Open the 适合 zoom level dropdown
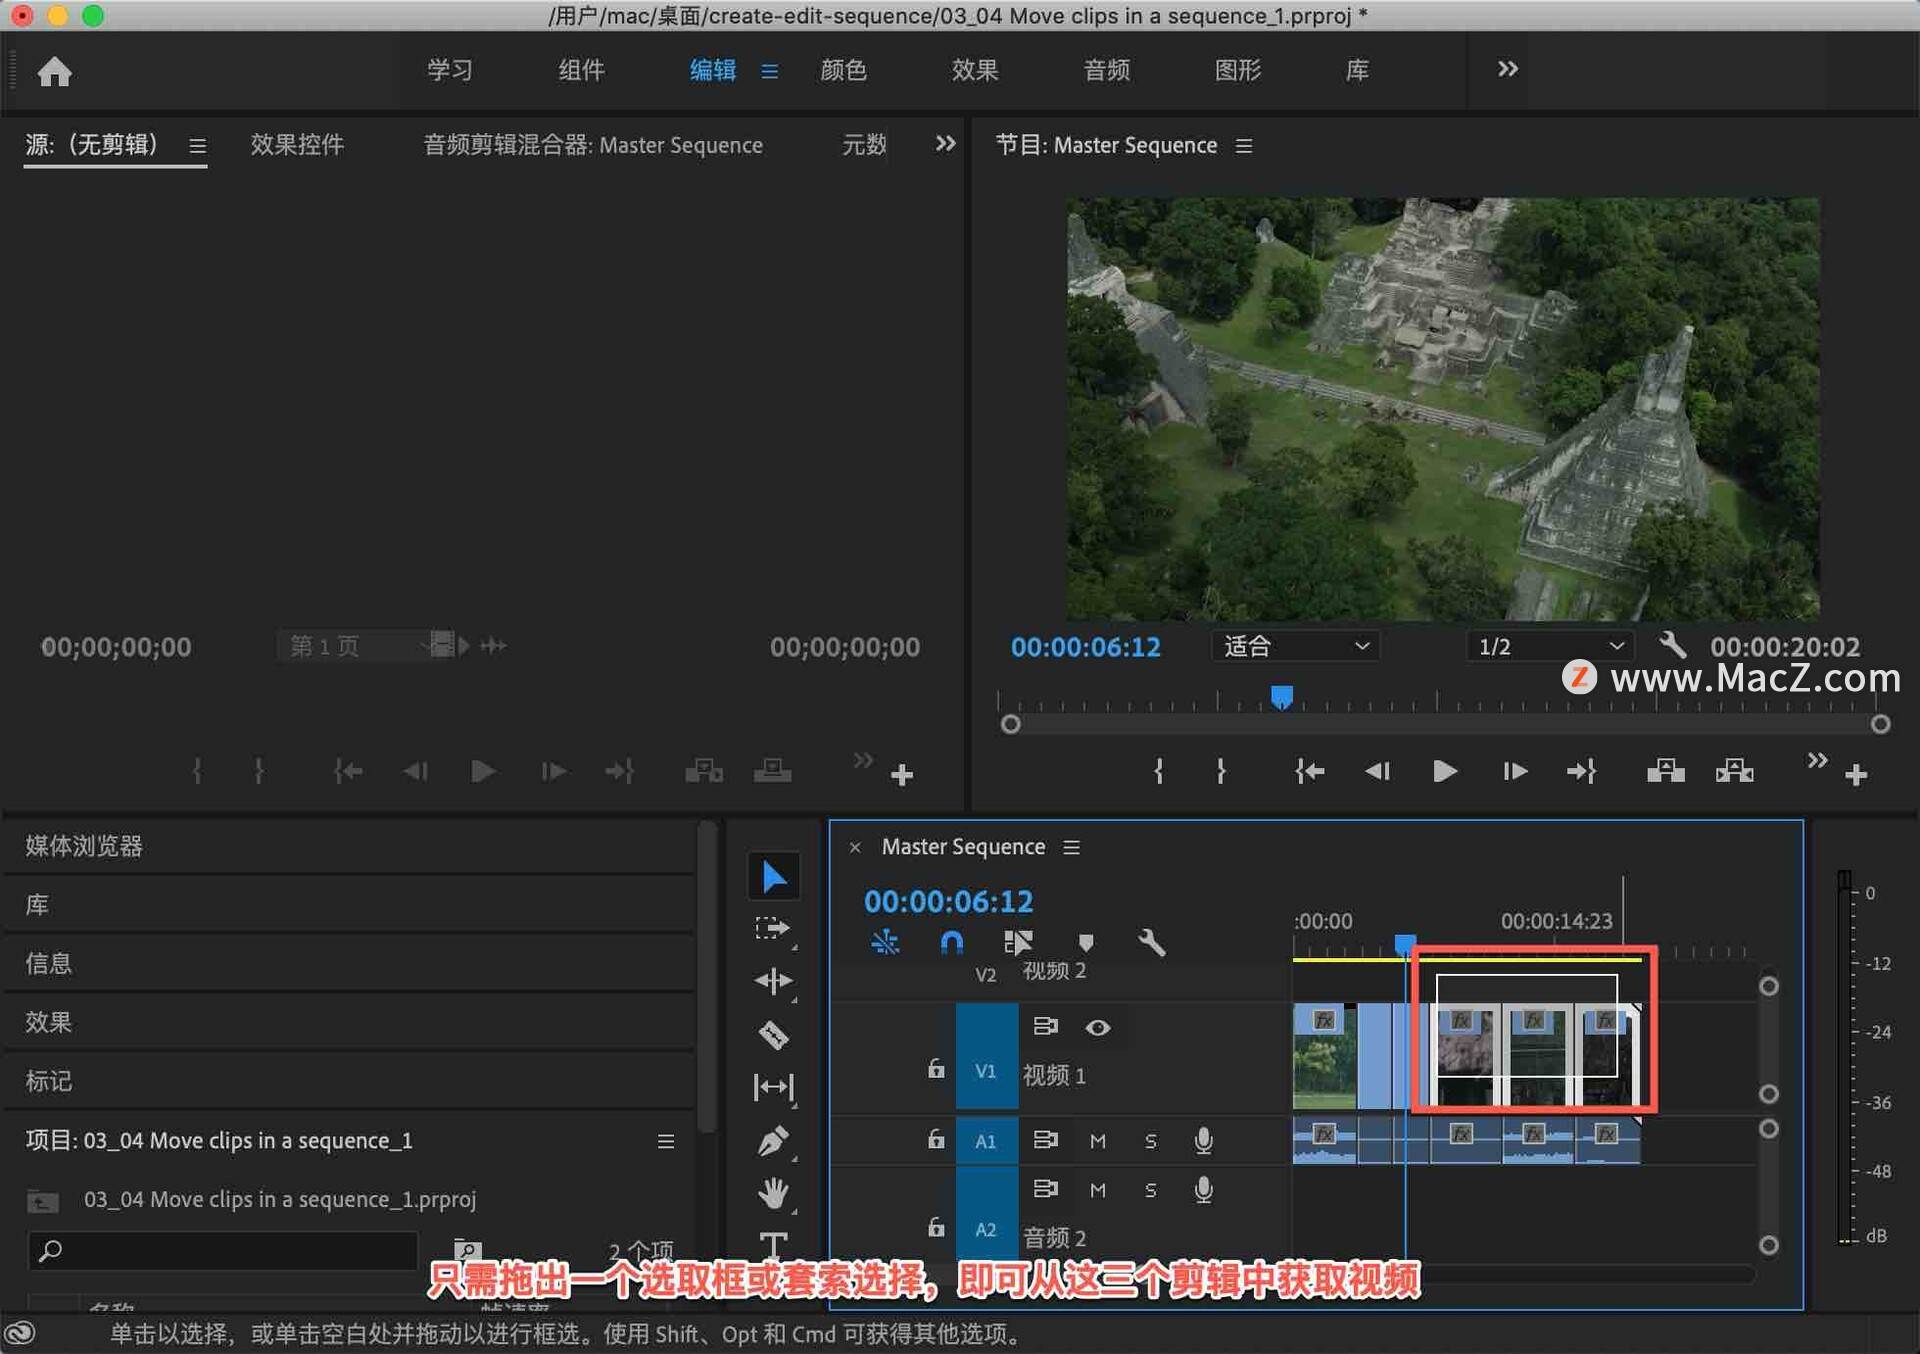This screenshot has height=1354, width=1920. click(x=1295, y=646)
